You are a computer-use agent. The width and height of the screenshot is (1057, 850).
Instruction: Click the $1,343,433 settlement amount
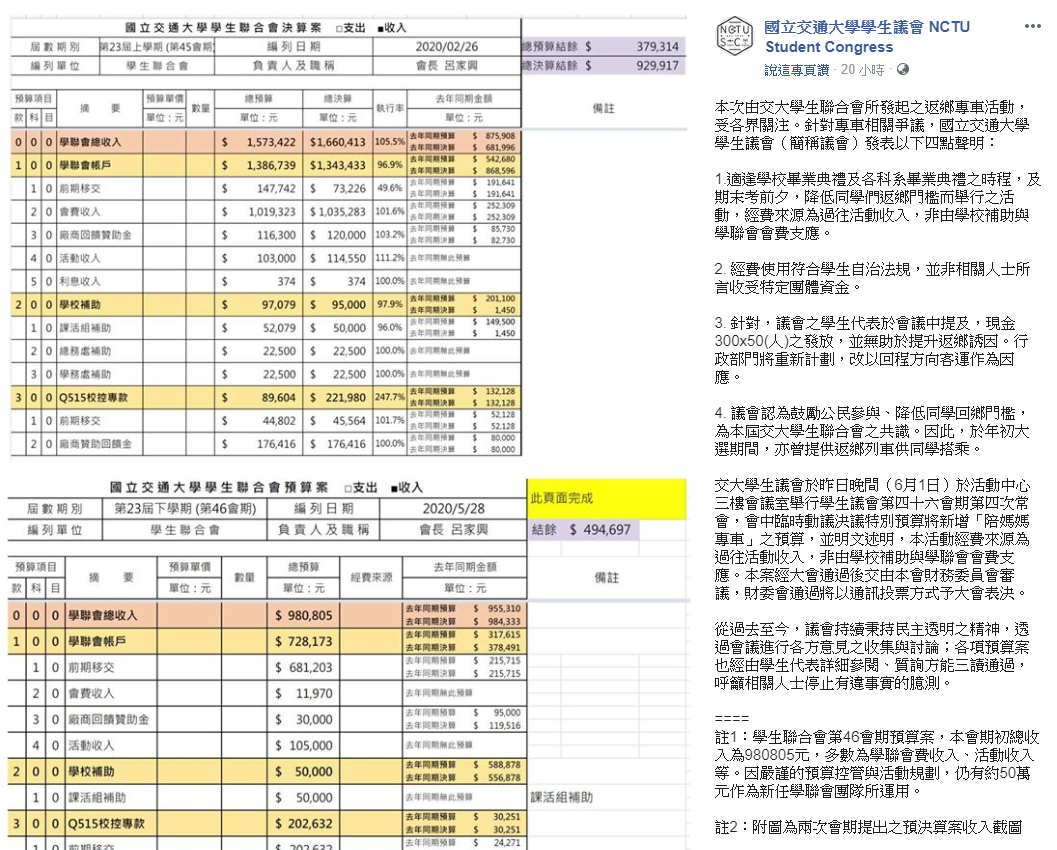[x=338, y=165]
